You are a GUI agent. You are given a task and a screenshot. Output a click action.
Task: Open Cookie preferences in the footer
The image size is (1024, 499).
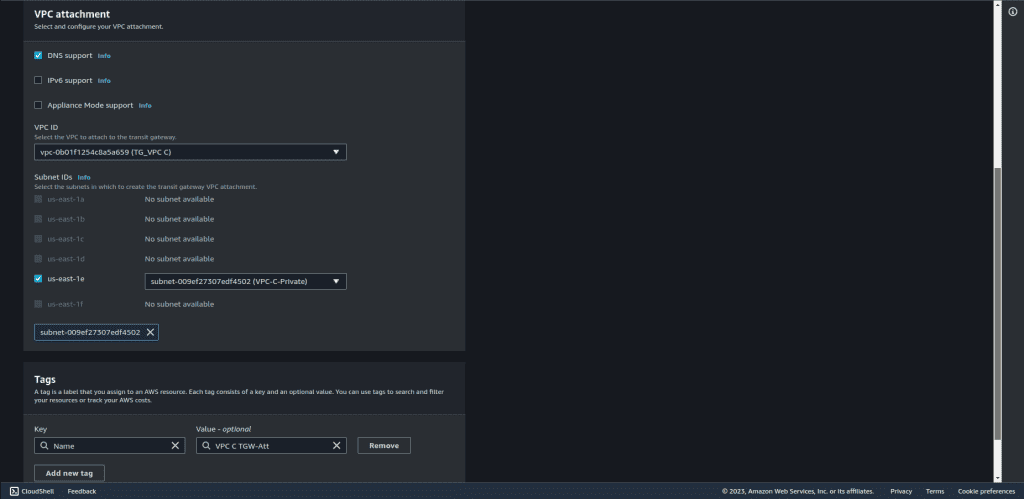click(986, 491)
